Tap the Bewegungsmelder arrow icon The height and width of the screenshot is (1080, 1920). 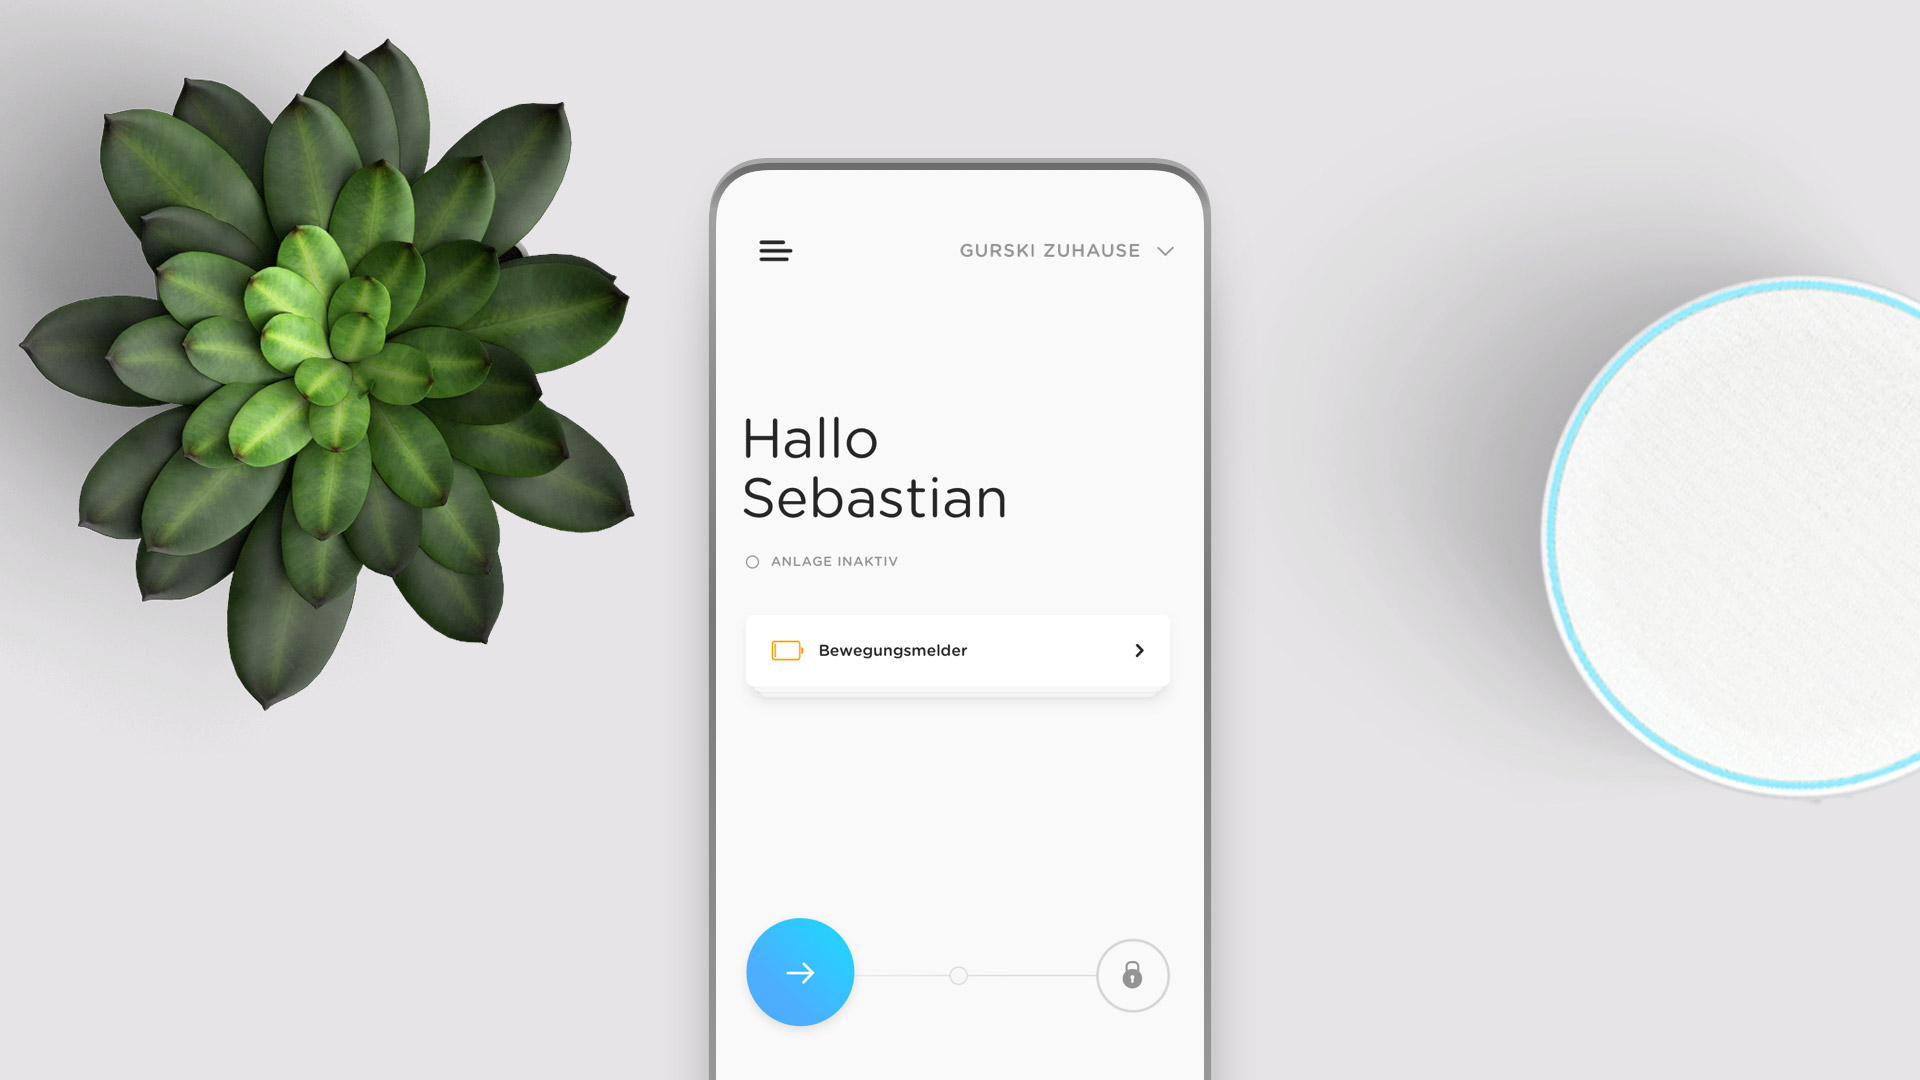(x=1137, y=649)
